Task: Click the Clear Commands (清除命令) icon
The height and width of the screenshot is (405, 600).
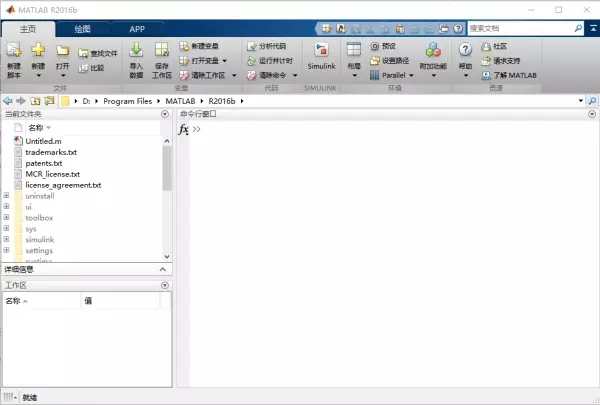Action: click(x=251, y=75)
